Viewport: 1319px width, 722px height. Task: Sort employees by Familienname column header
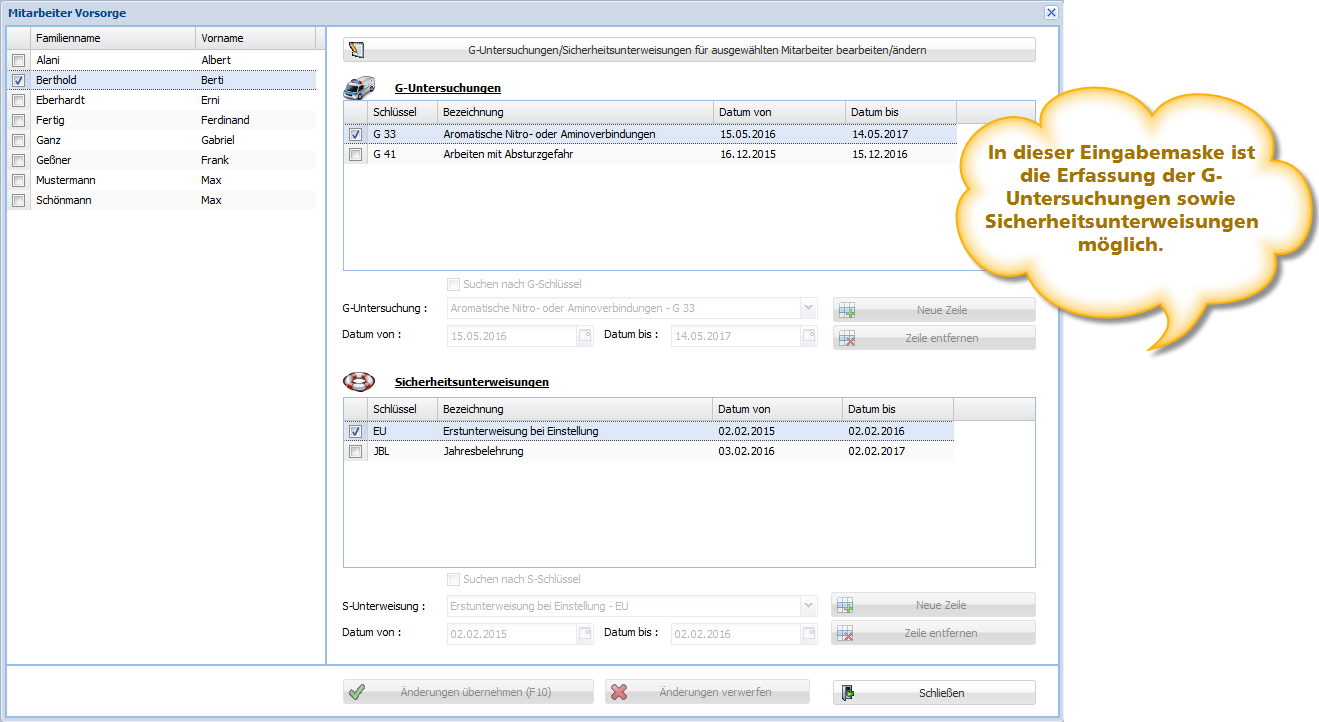(112, 38)
